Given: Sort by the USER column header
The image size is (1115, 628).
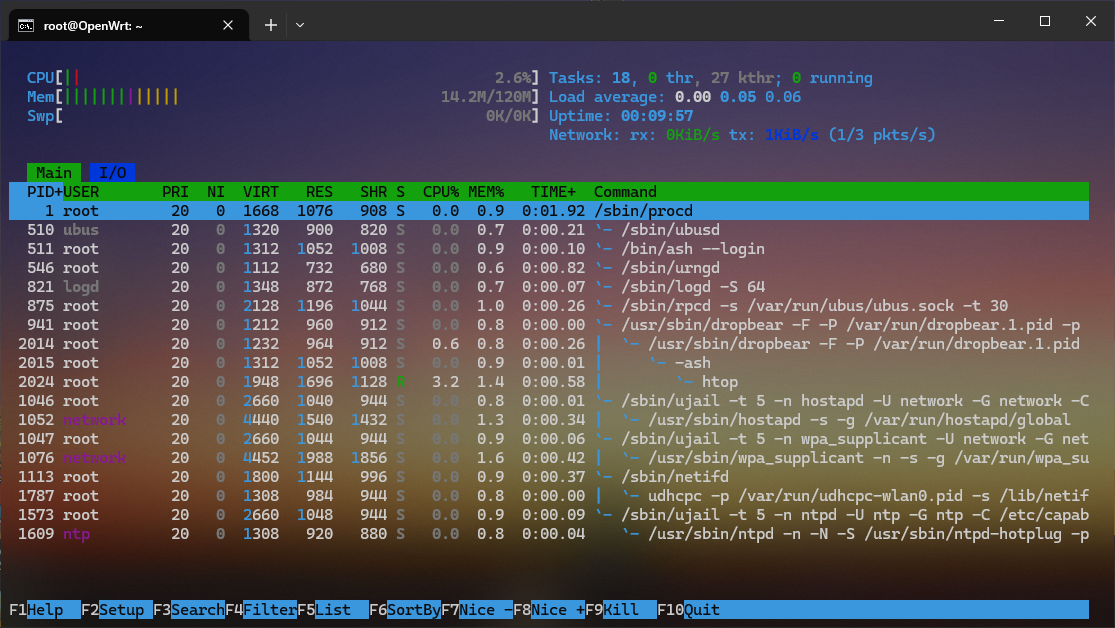Looking at the screenshot, I should (x=81, y=192).
